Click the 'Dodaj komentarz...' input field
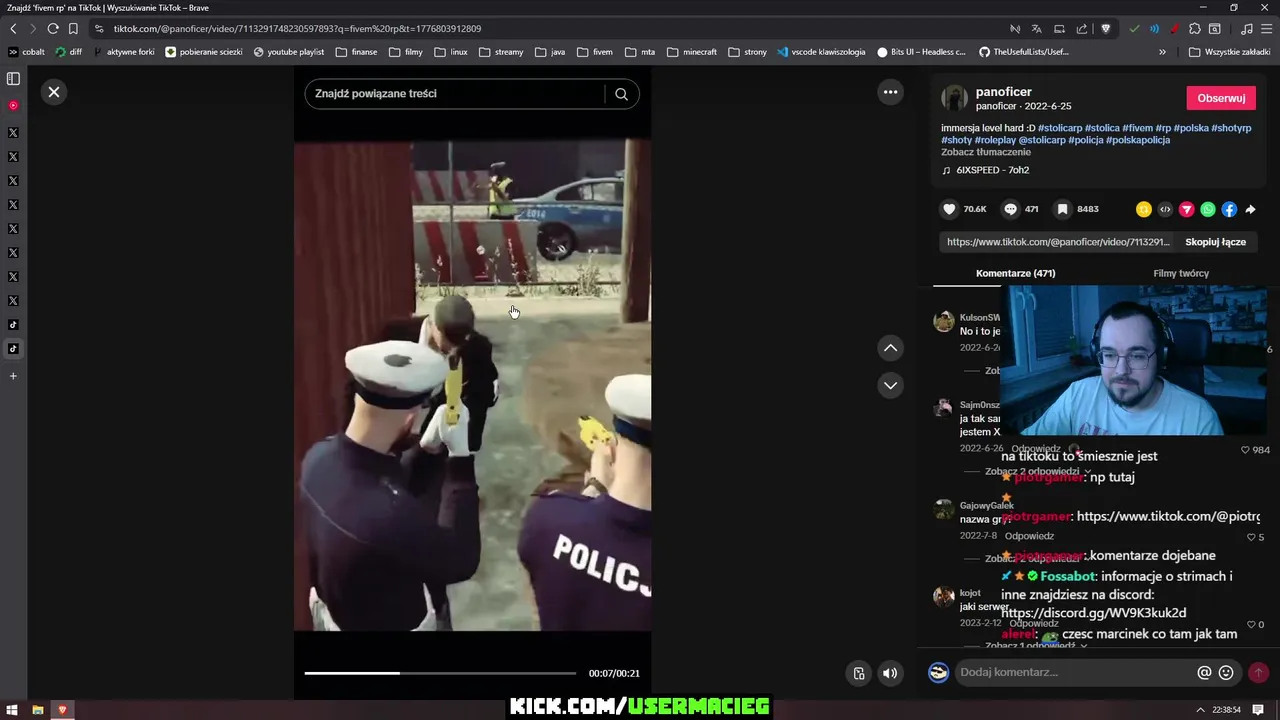 [1075, 673]
